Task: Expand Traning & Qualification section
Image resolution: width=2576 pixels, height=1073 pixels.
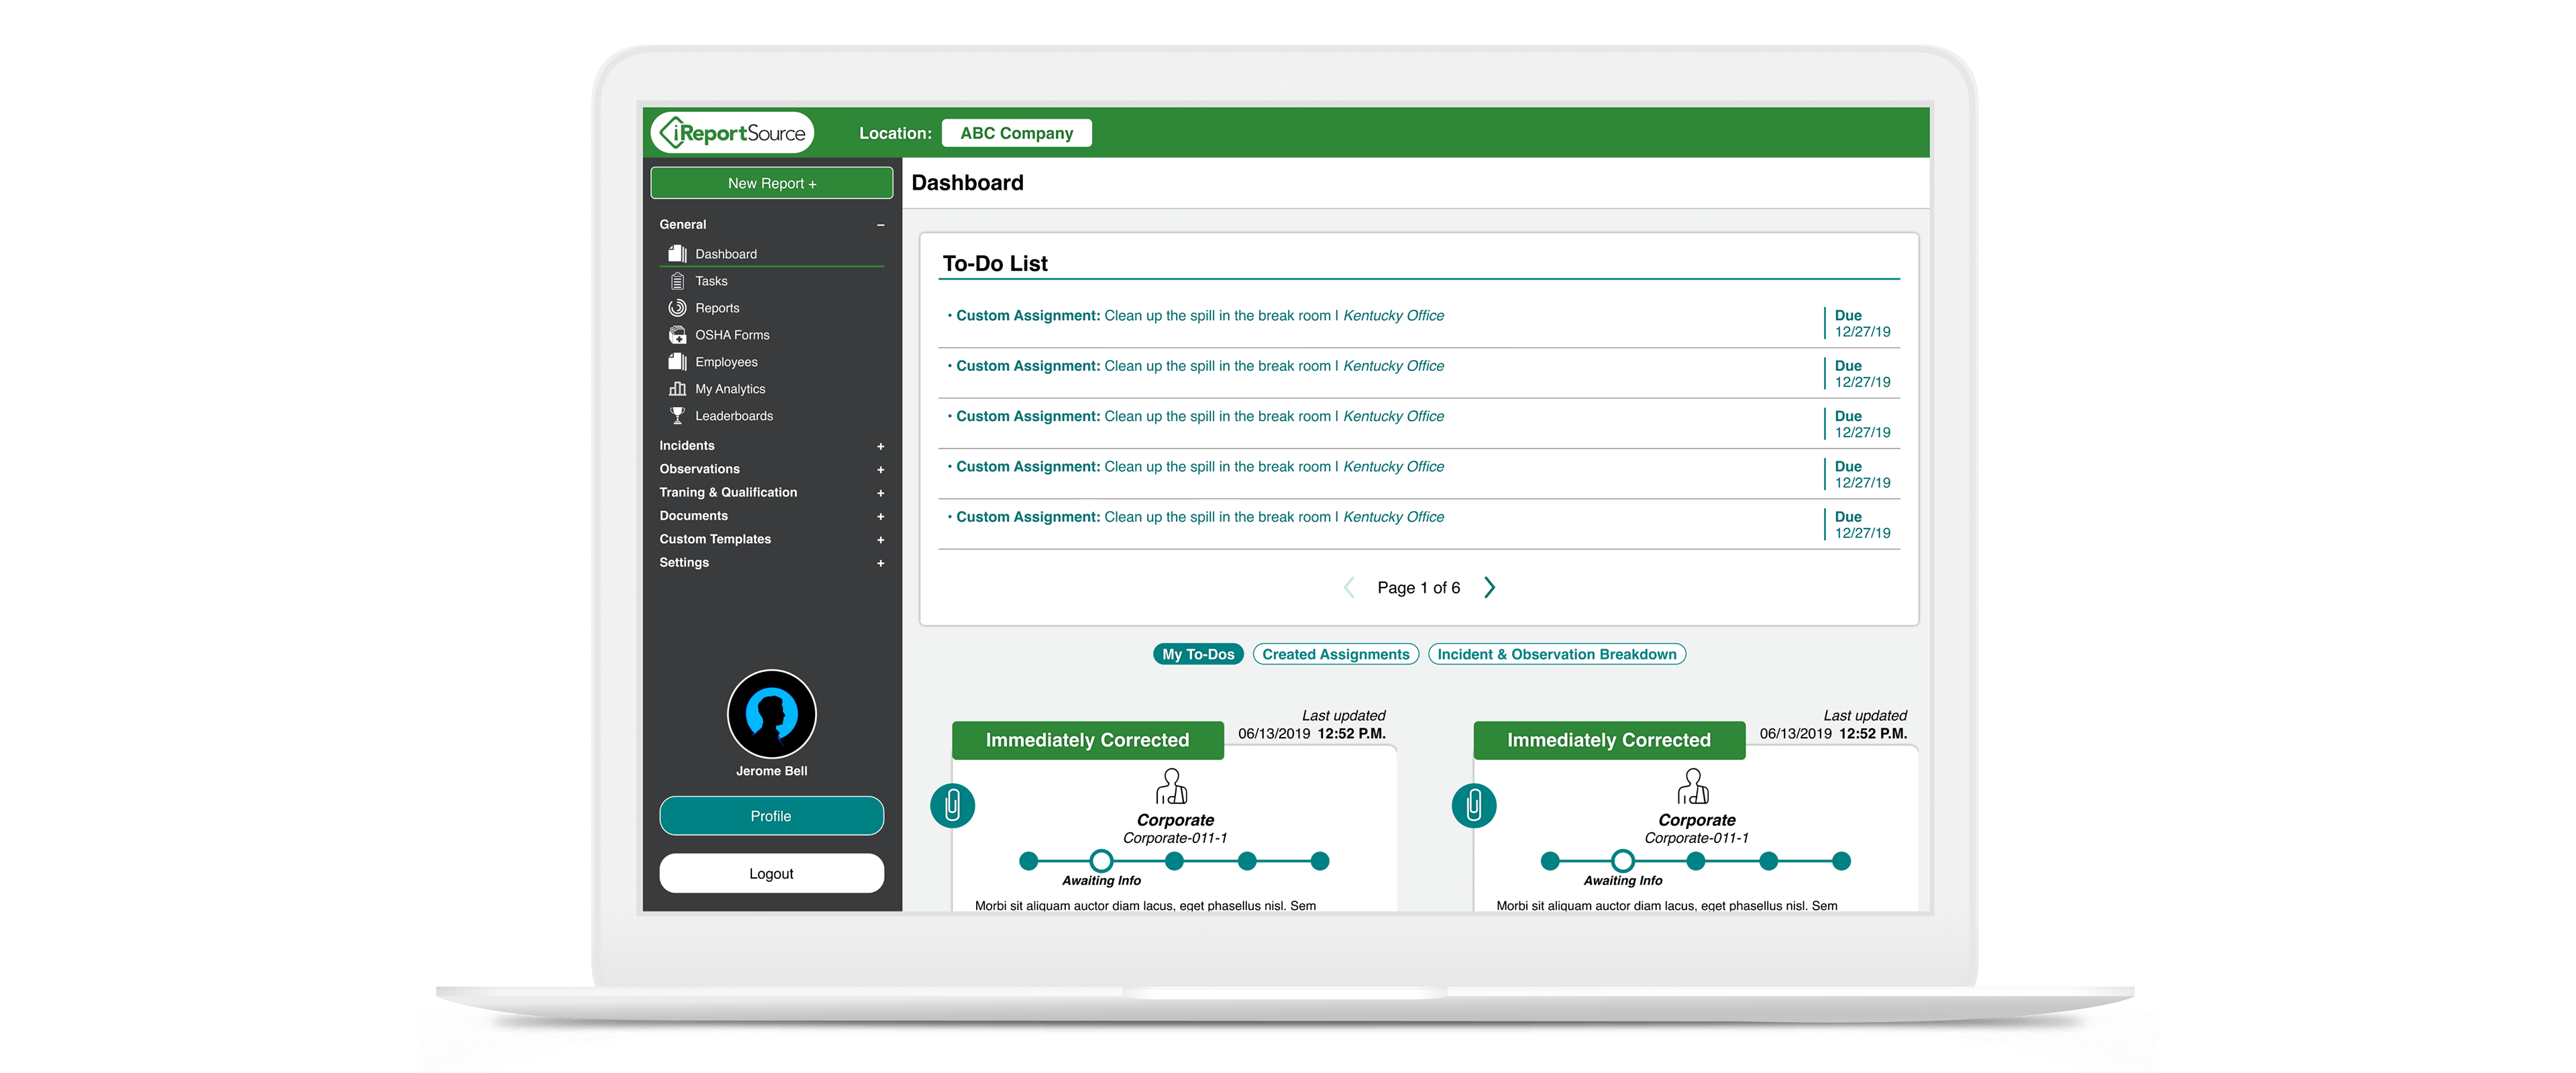Action: (x=881, y=493)
